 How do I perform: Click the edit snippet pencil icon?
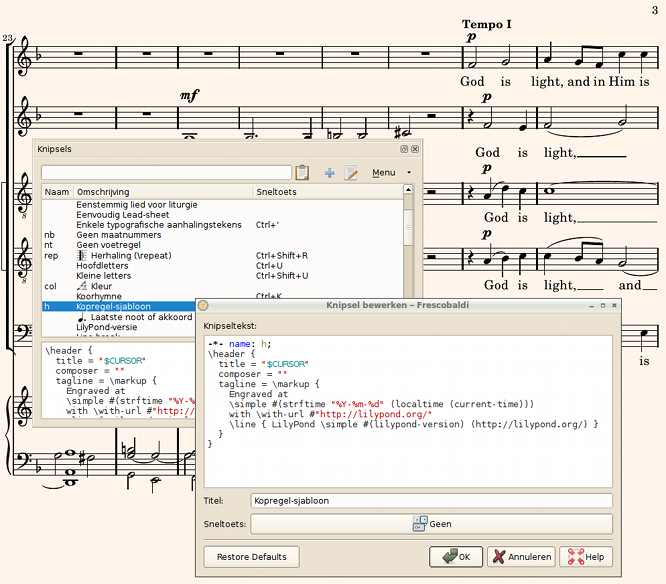pos(350,173)
